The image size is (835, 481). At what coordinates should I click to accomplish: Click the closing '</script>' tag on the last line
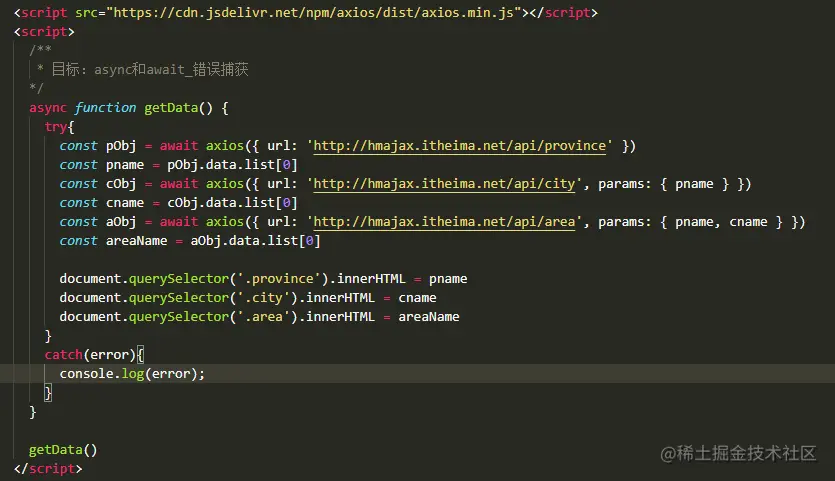[48, 469]
